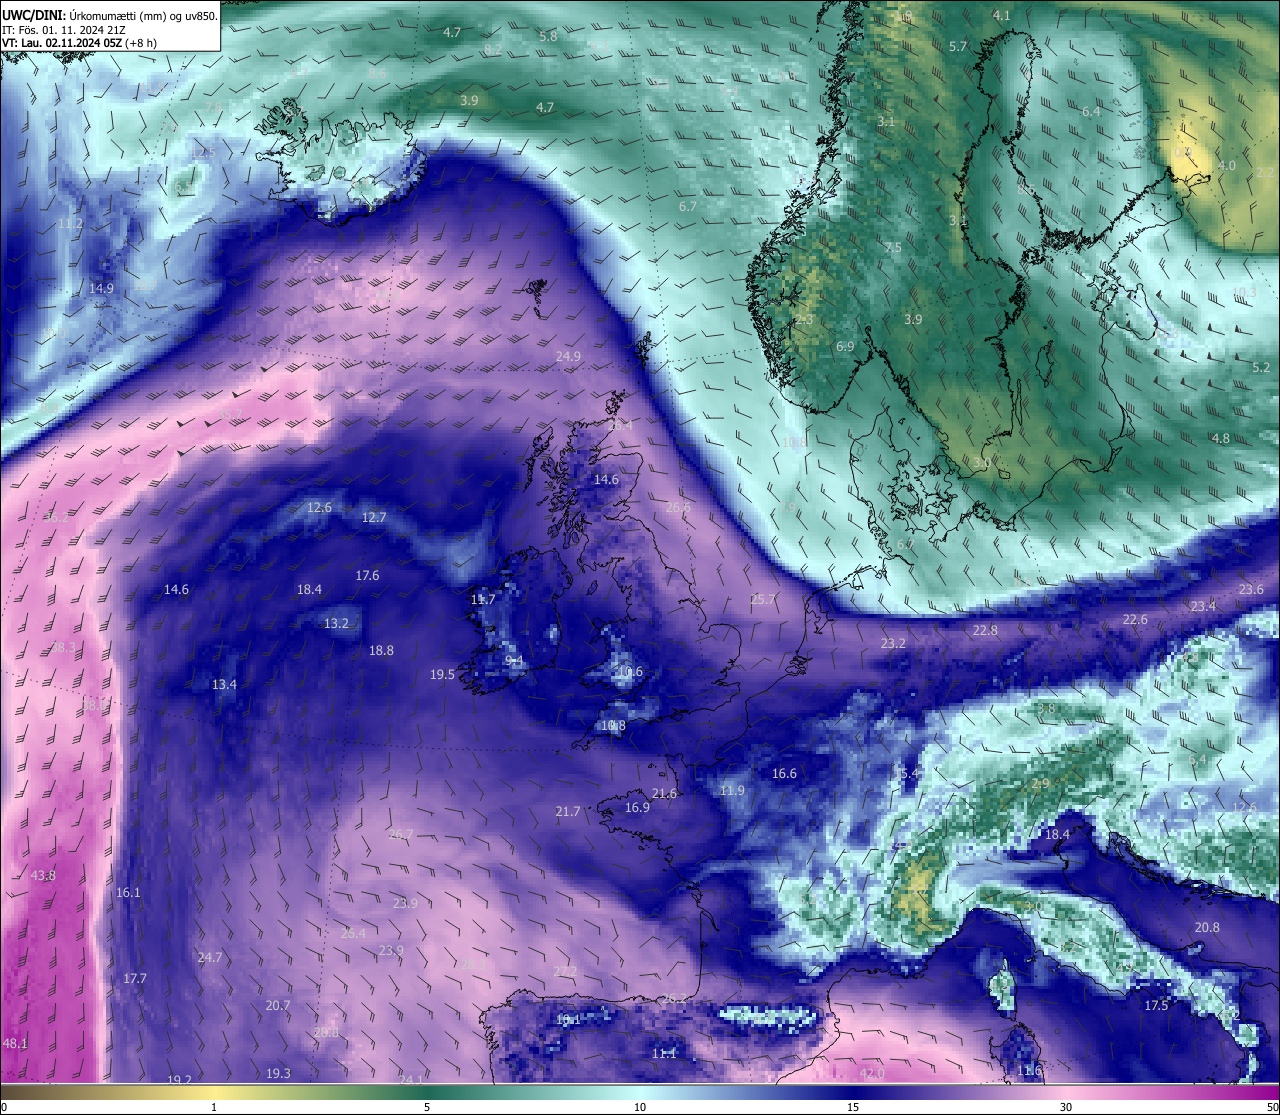Click the 11.2 value label
The height and width of the screenshot is (1115, 1280).
pyautogui.click(x=70, y=224)
